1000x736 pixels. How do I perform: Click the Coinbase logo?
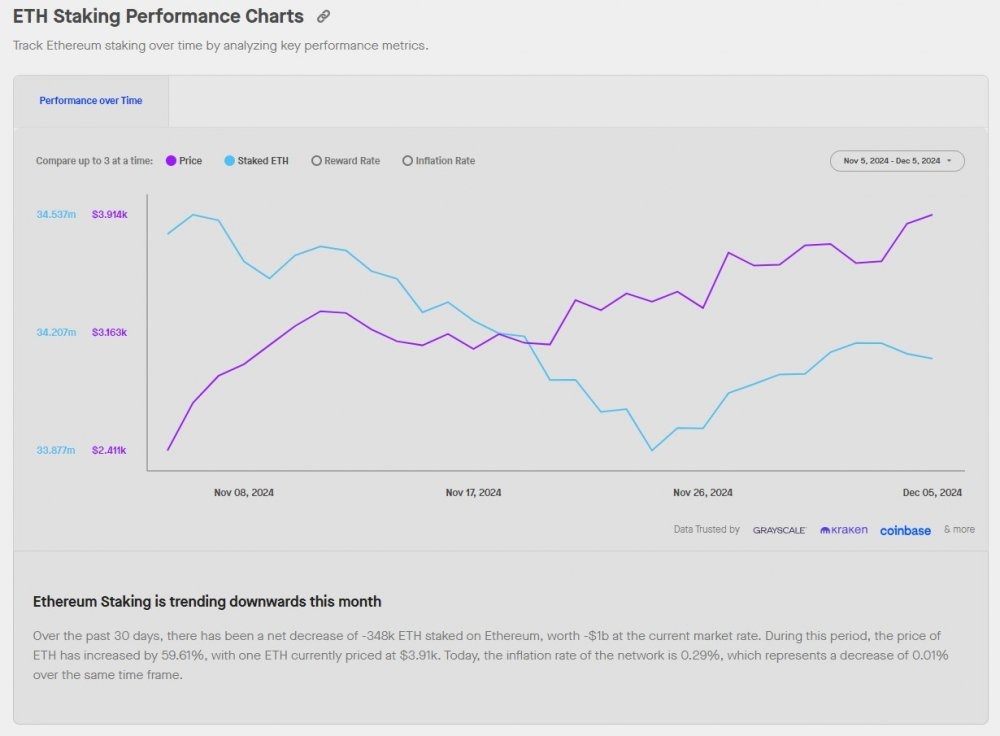(905, 530)
